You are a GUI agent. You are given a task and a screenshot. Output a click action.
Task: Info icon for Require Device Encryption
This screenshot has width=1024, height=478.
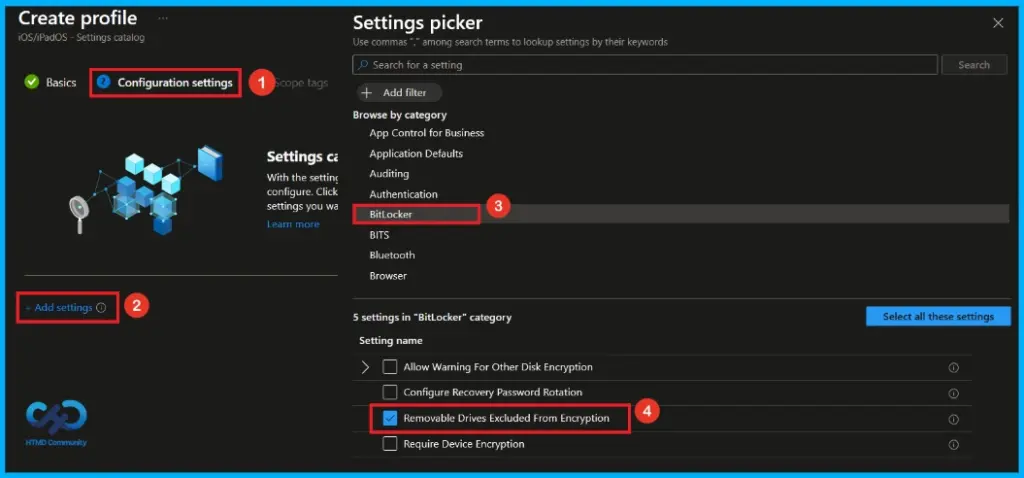953,445
